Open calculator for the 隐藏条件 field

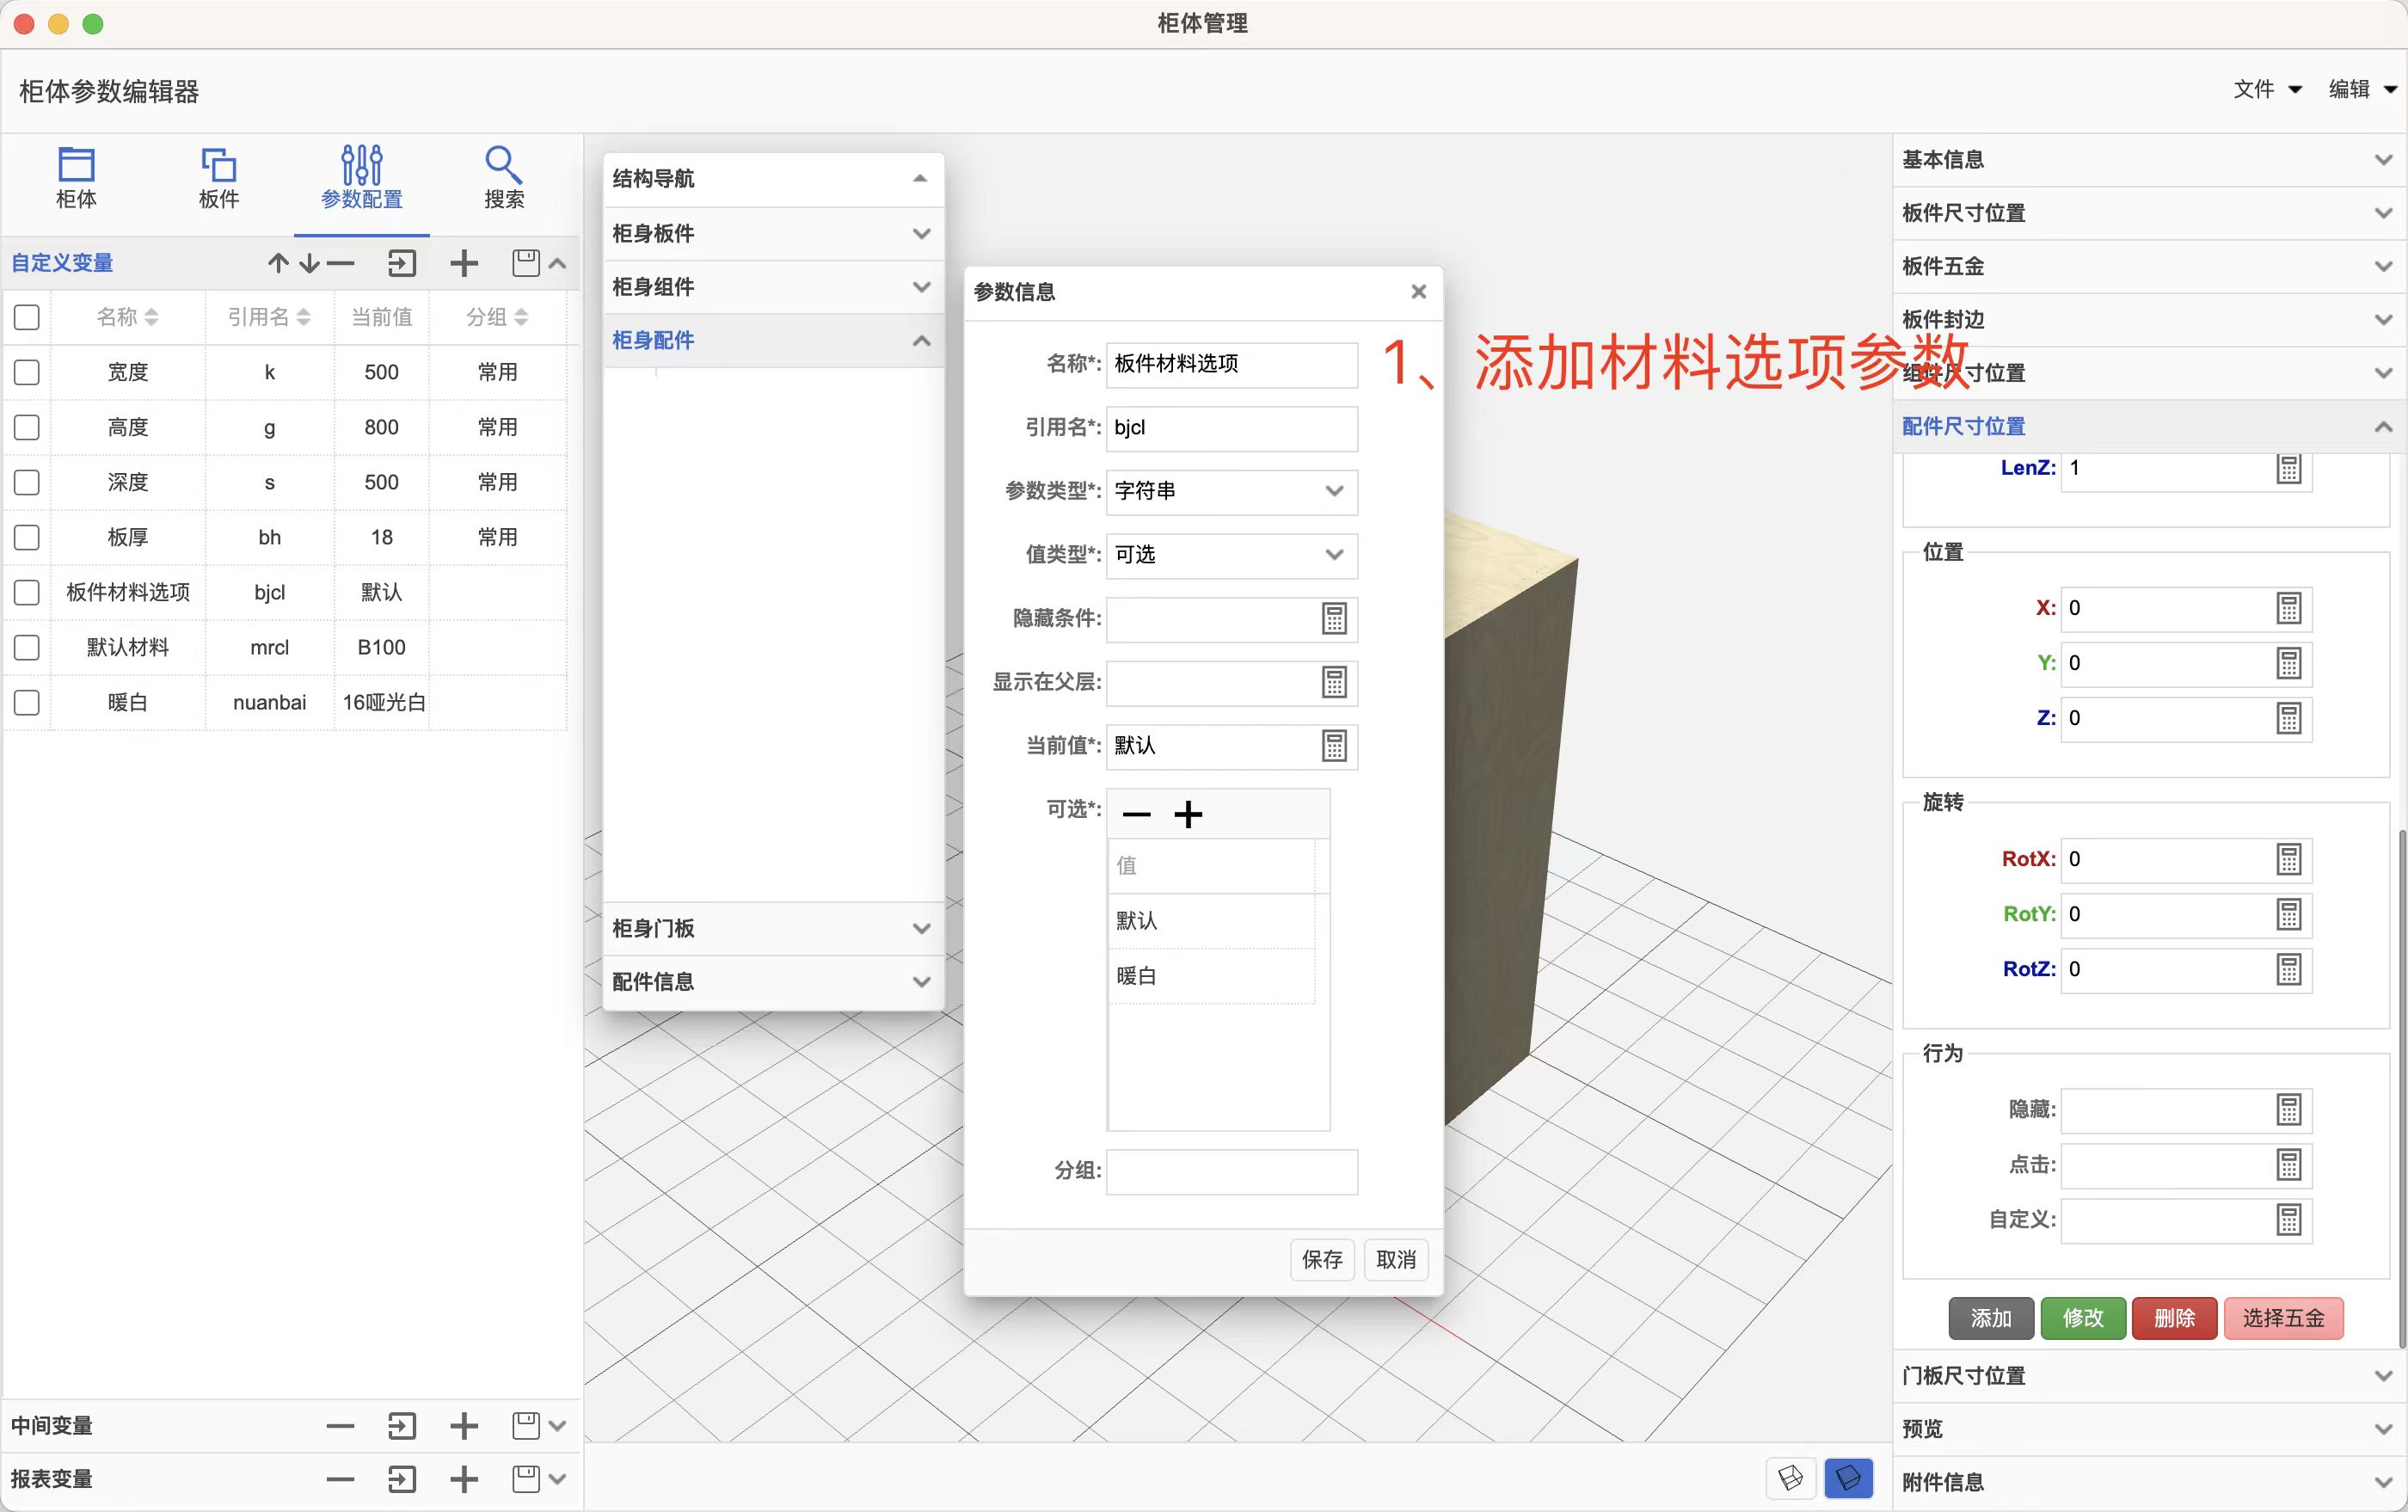click(x=1335, y=619)
